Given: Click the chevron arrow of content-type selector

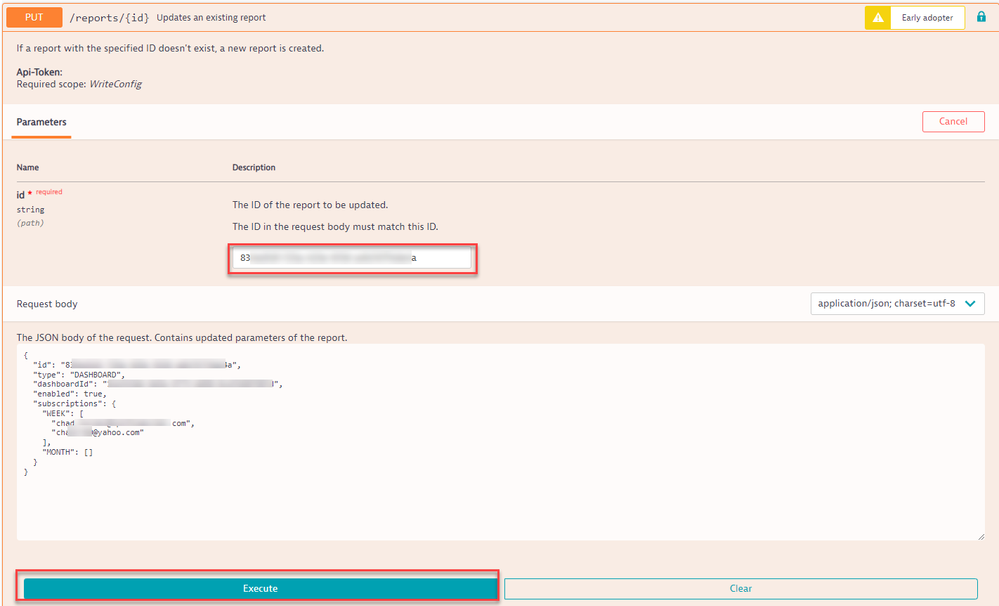Looking at the screenshot, I should tap(969, 303).
